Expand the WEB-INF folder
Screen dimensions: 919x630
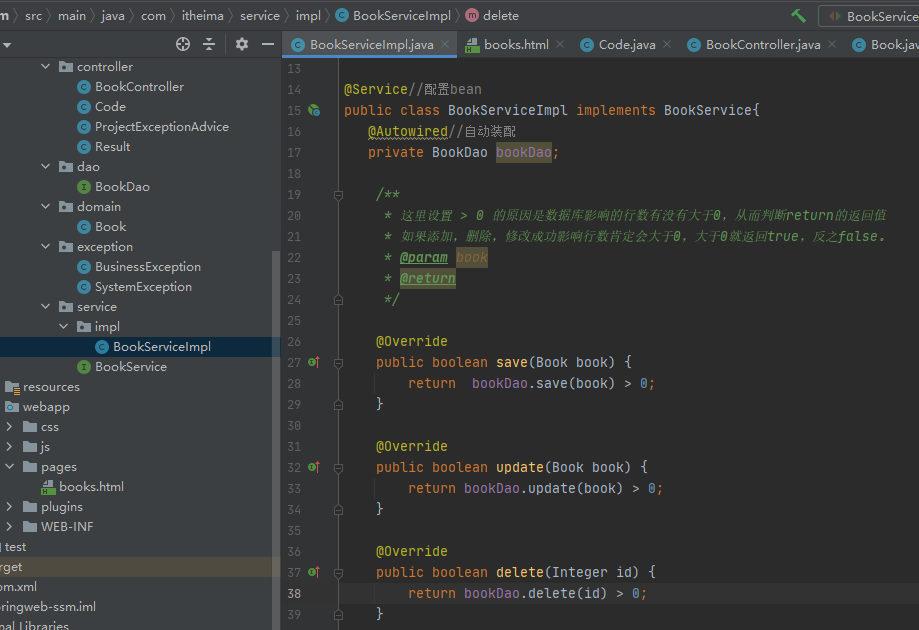[x=9, y=527]
